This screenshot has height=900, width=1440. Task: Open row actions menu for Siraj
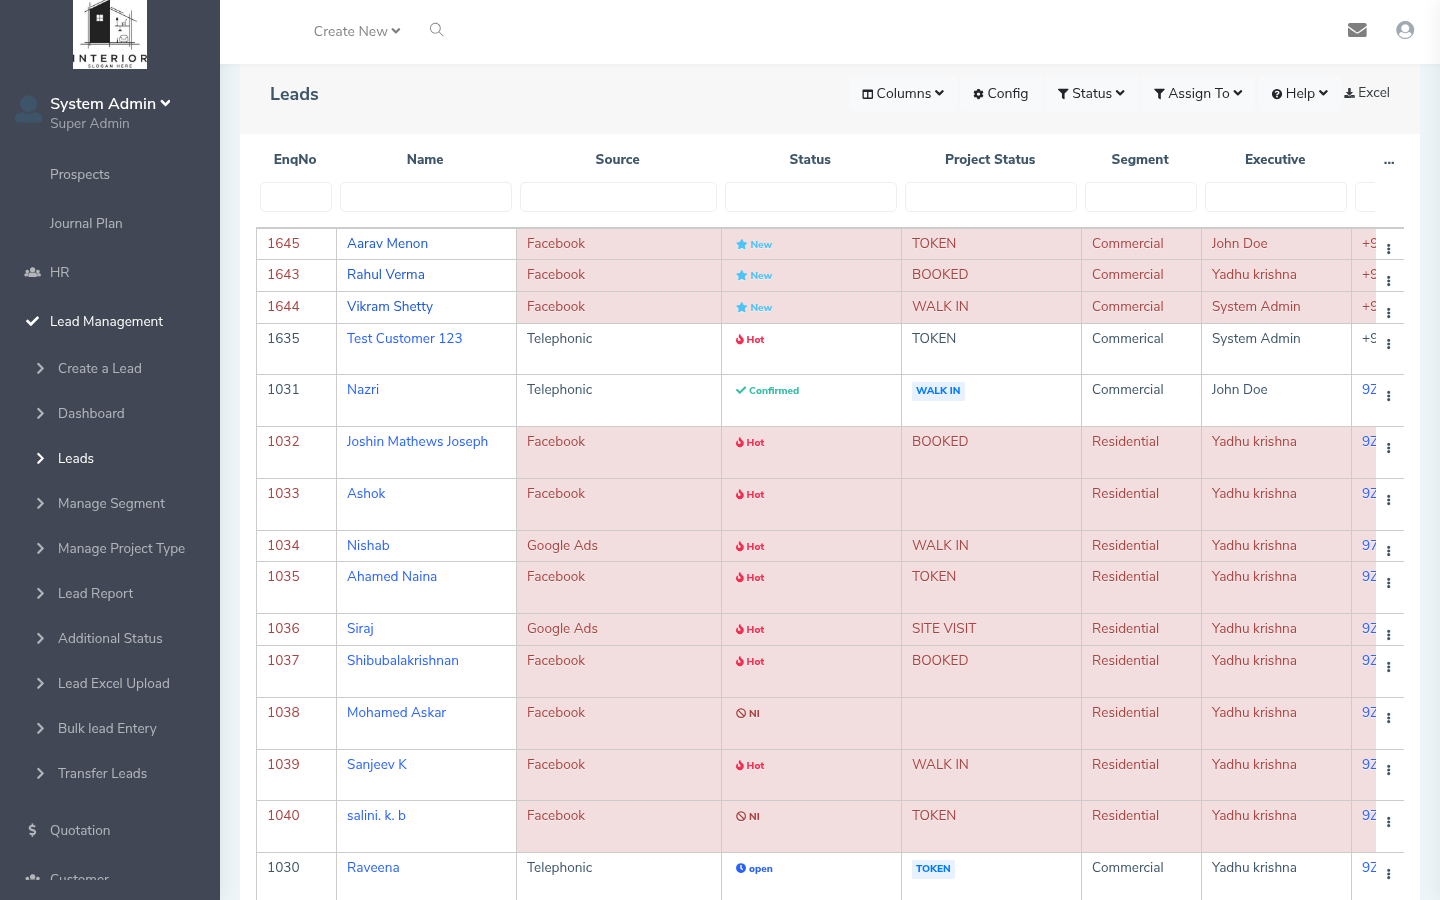point(1388,635)
